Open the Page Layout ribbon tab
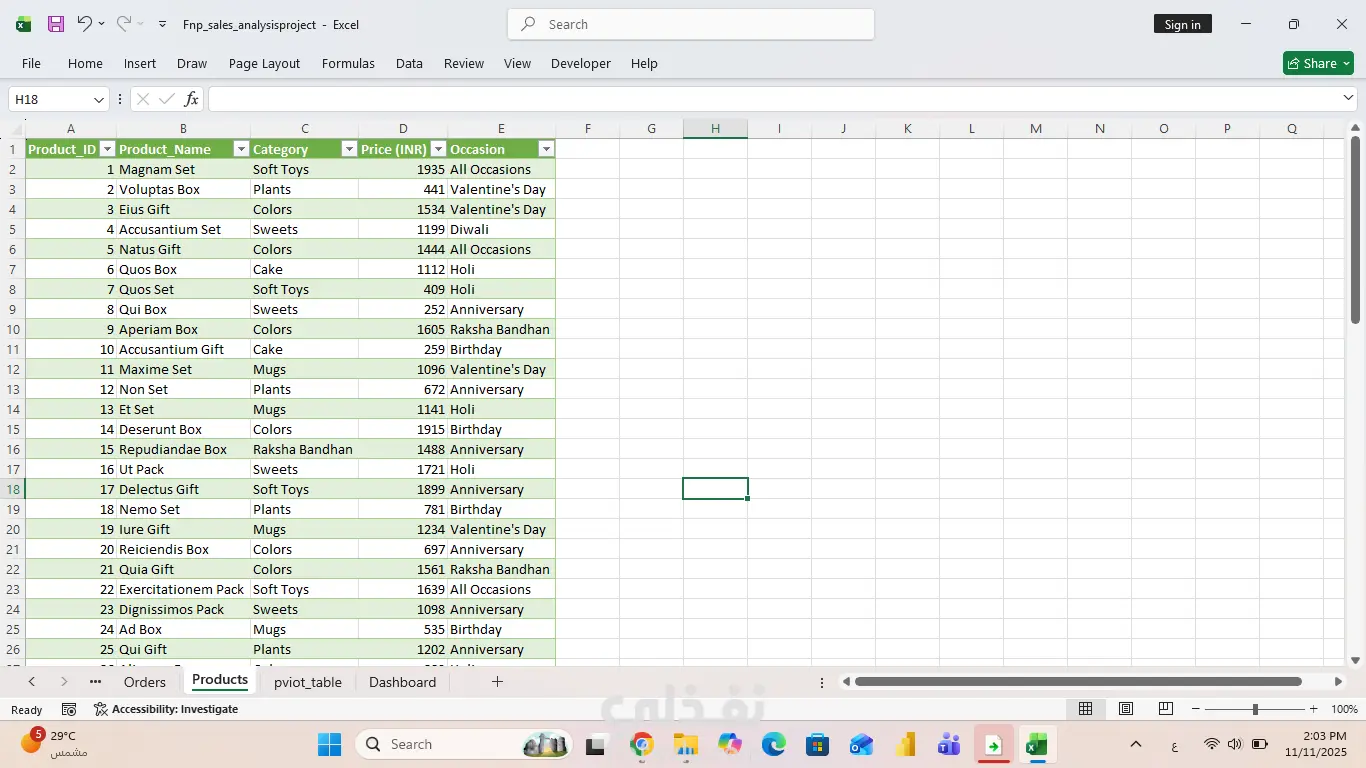1366x768 pixels. (264, 63)
